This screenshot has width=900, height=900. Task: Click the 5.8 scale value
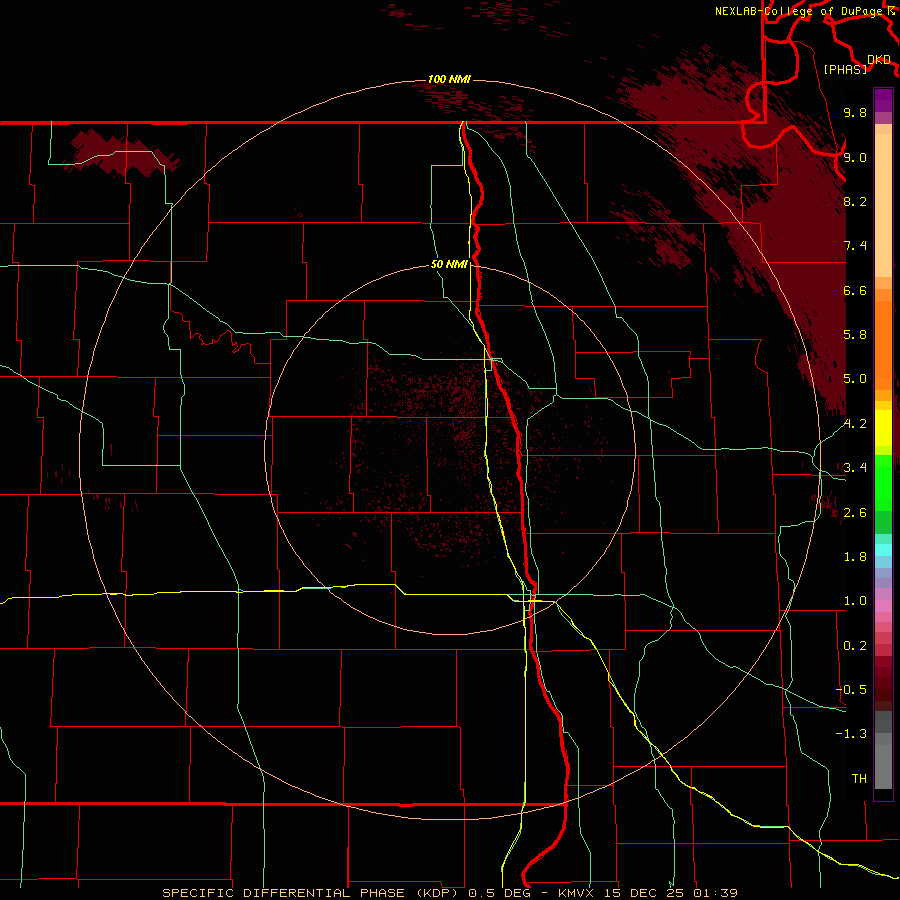coord(855,335)
